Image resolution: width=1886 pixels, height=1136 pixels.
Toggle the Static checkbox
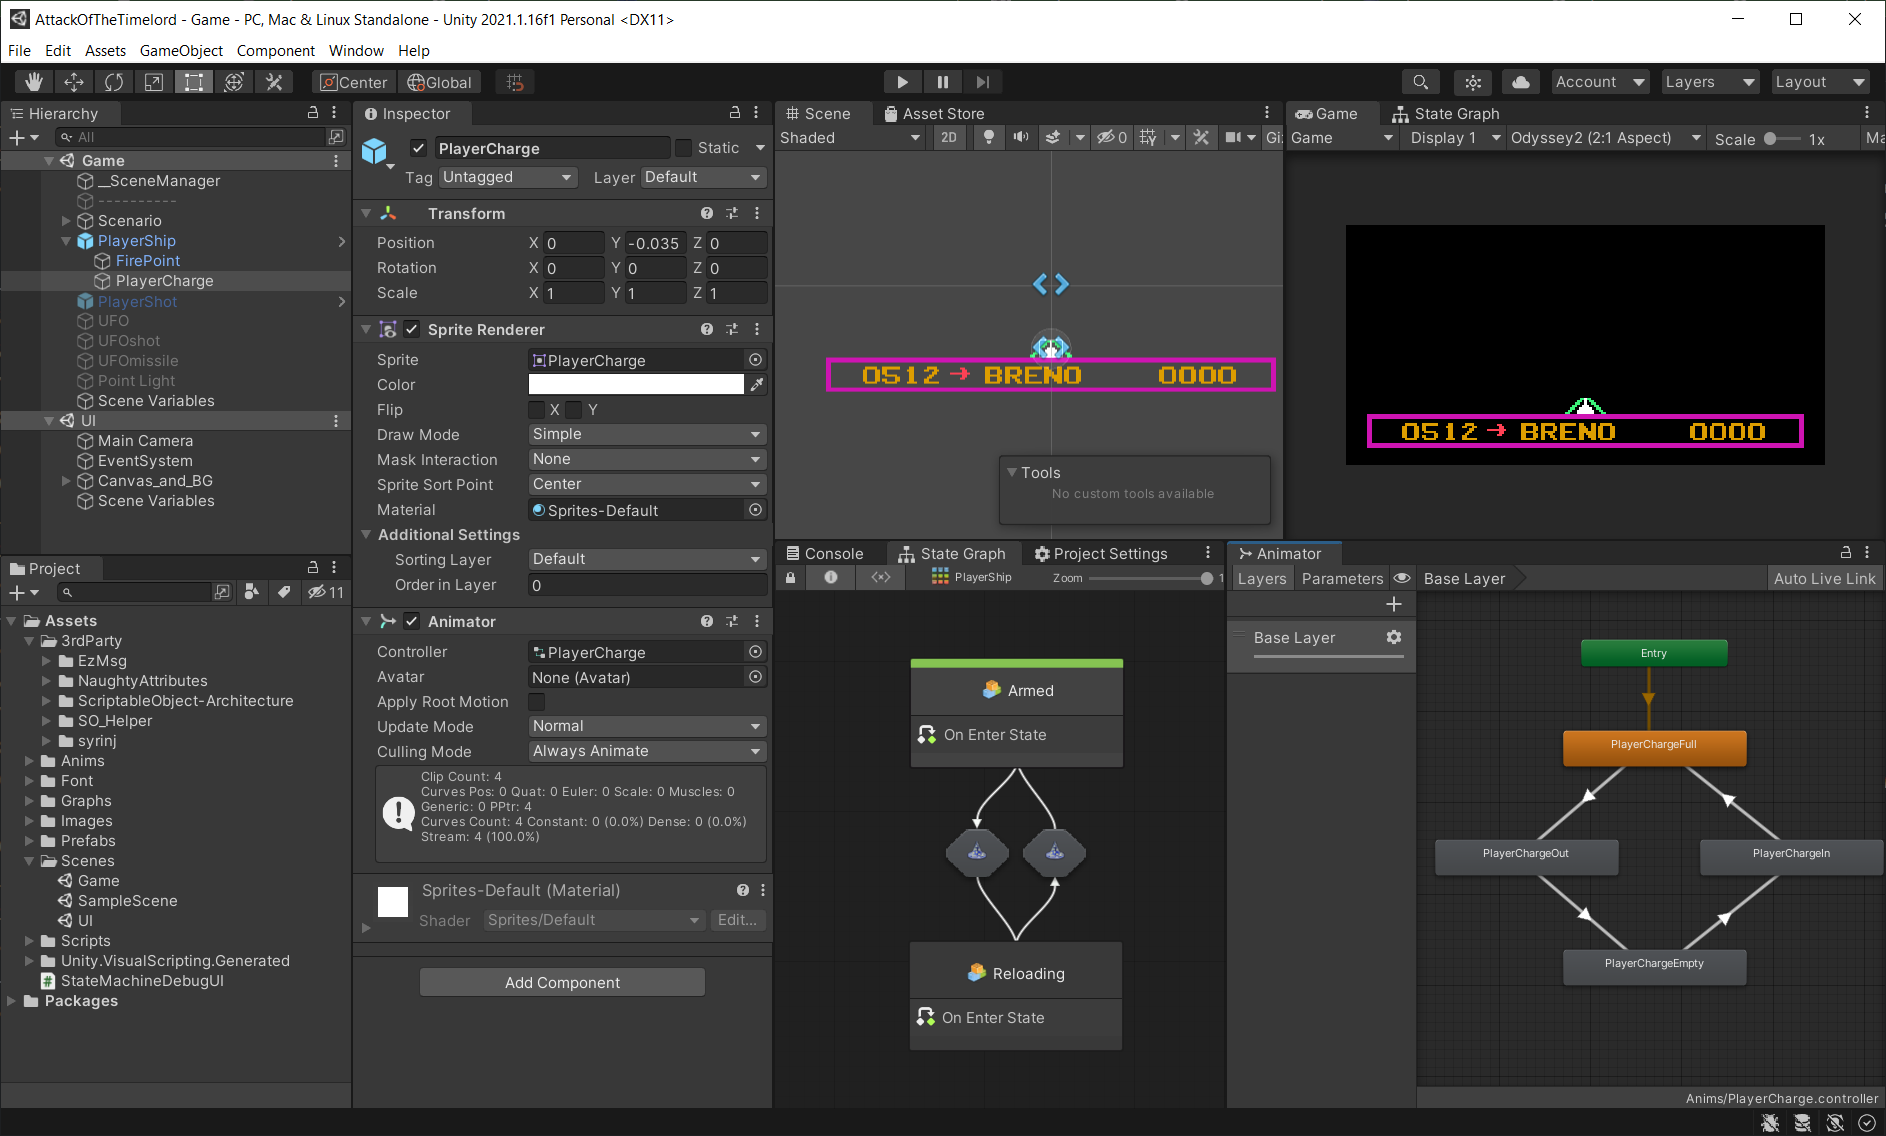pyautogui.click(x=684, y=148)
